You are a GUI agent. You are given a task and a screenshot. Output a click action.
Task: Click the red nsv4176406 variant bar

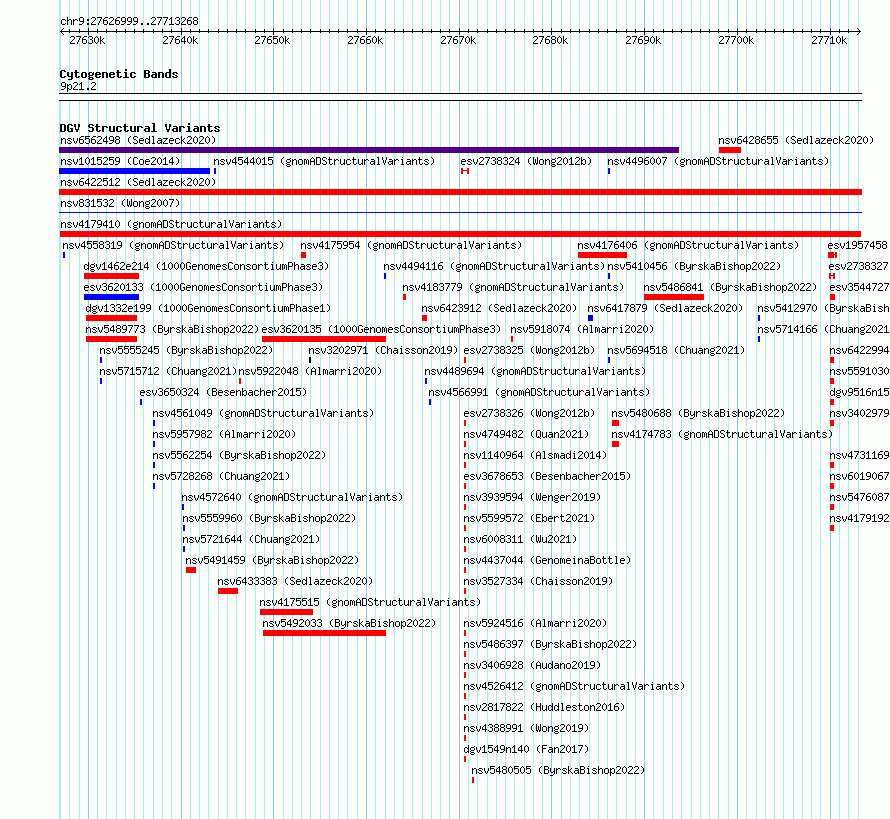(x=602, y=255)
